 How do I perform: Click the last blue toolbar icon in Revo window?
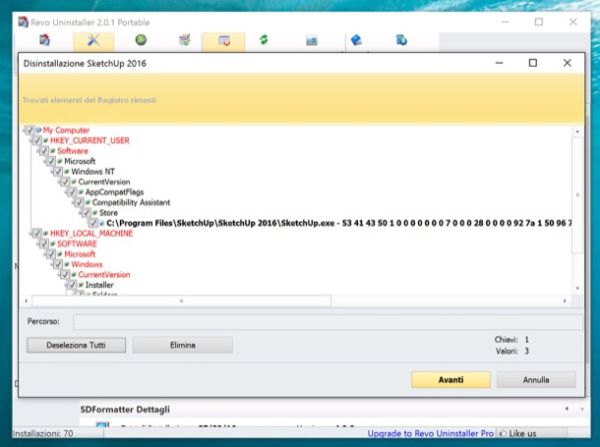(x=401, y=40)
